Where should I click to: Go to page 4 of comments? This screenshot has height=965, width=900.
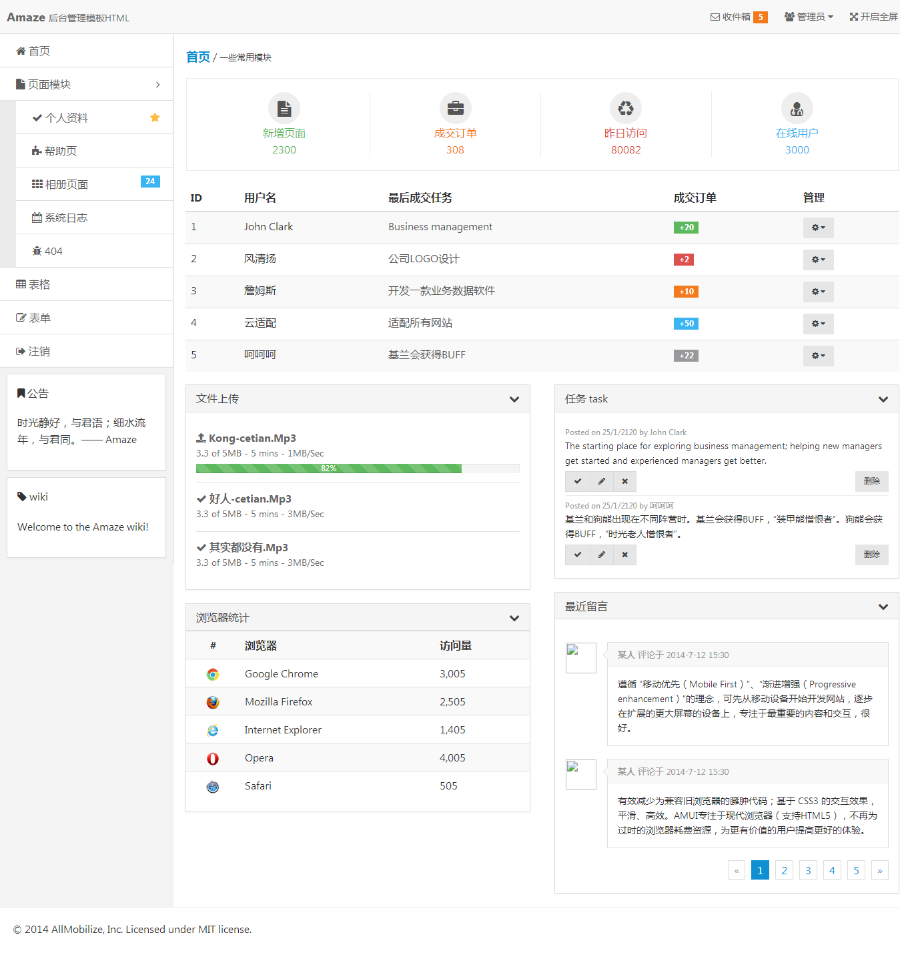pyautogui.click(x=832, y=870)
